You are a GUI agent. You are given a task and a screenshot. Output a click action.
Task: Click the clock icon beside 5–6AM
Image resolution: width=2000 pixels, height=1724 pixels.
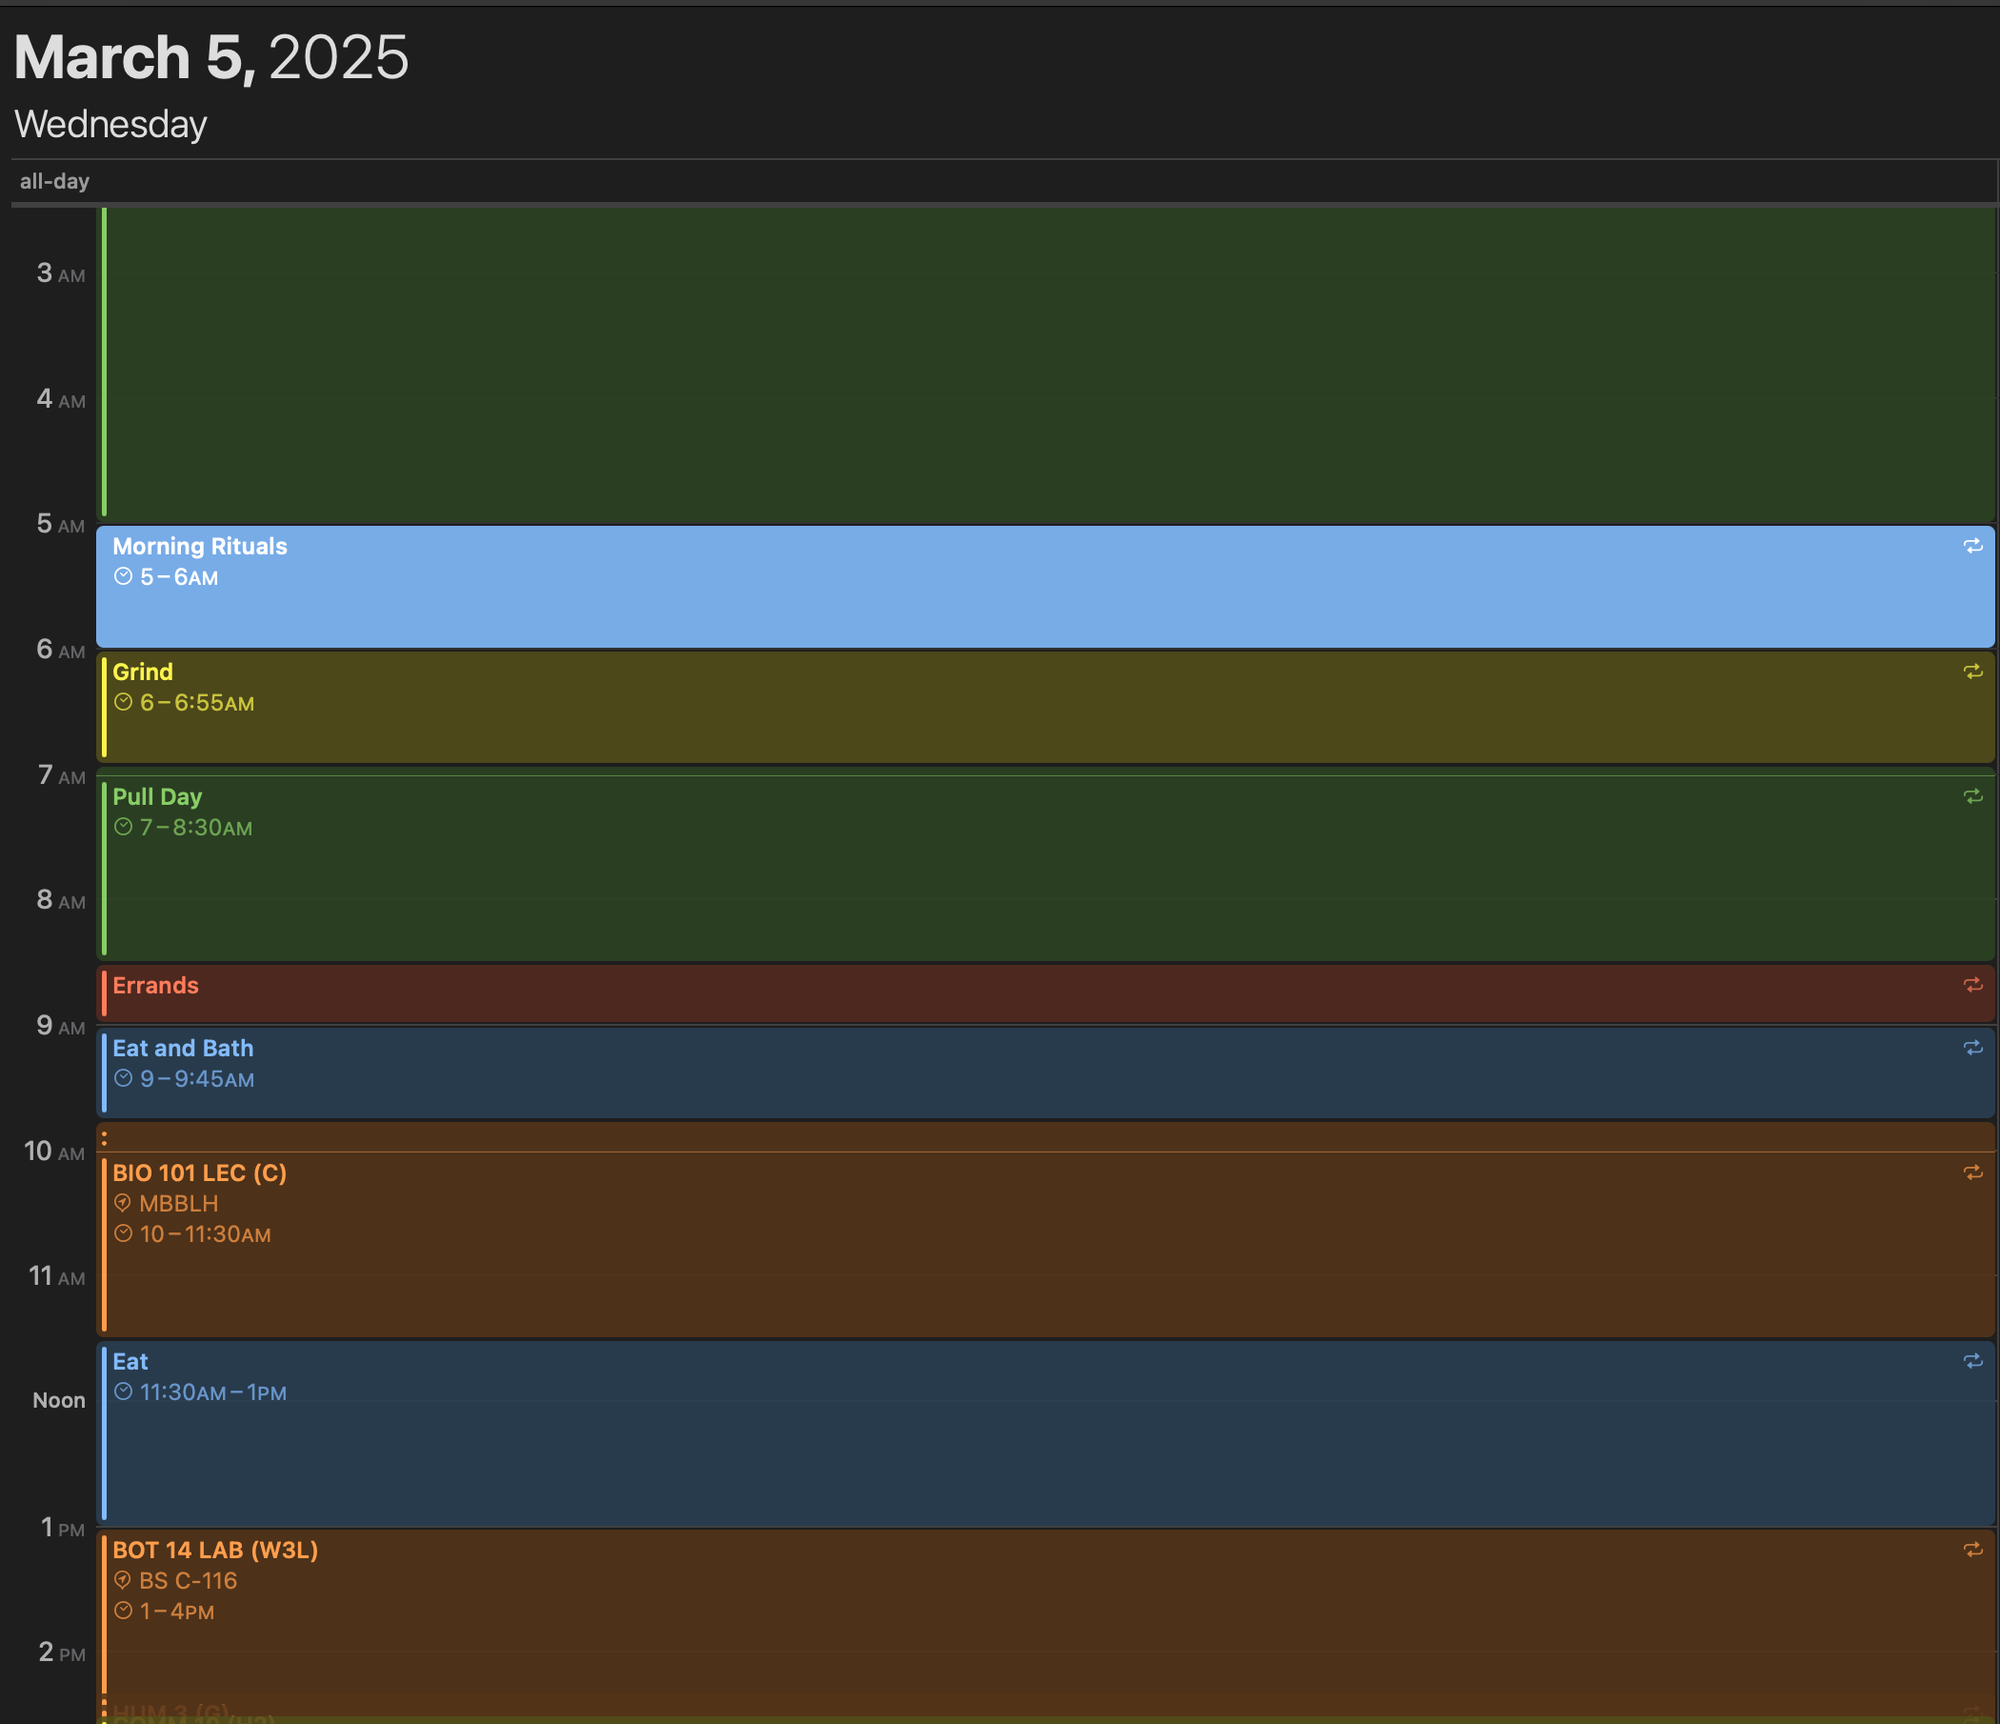(x=123, y=577)
